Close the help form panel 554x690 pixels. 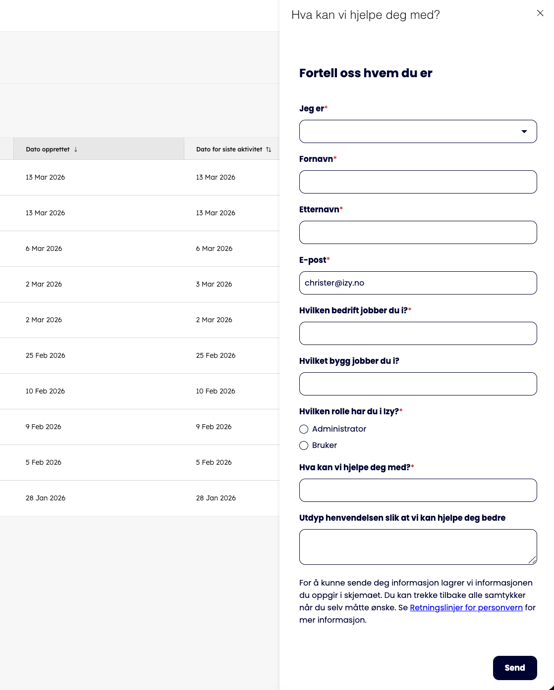pos(540,13)
